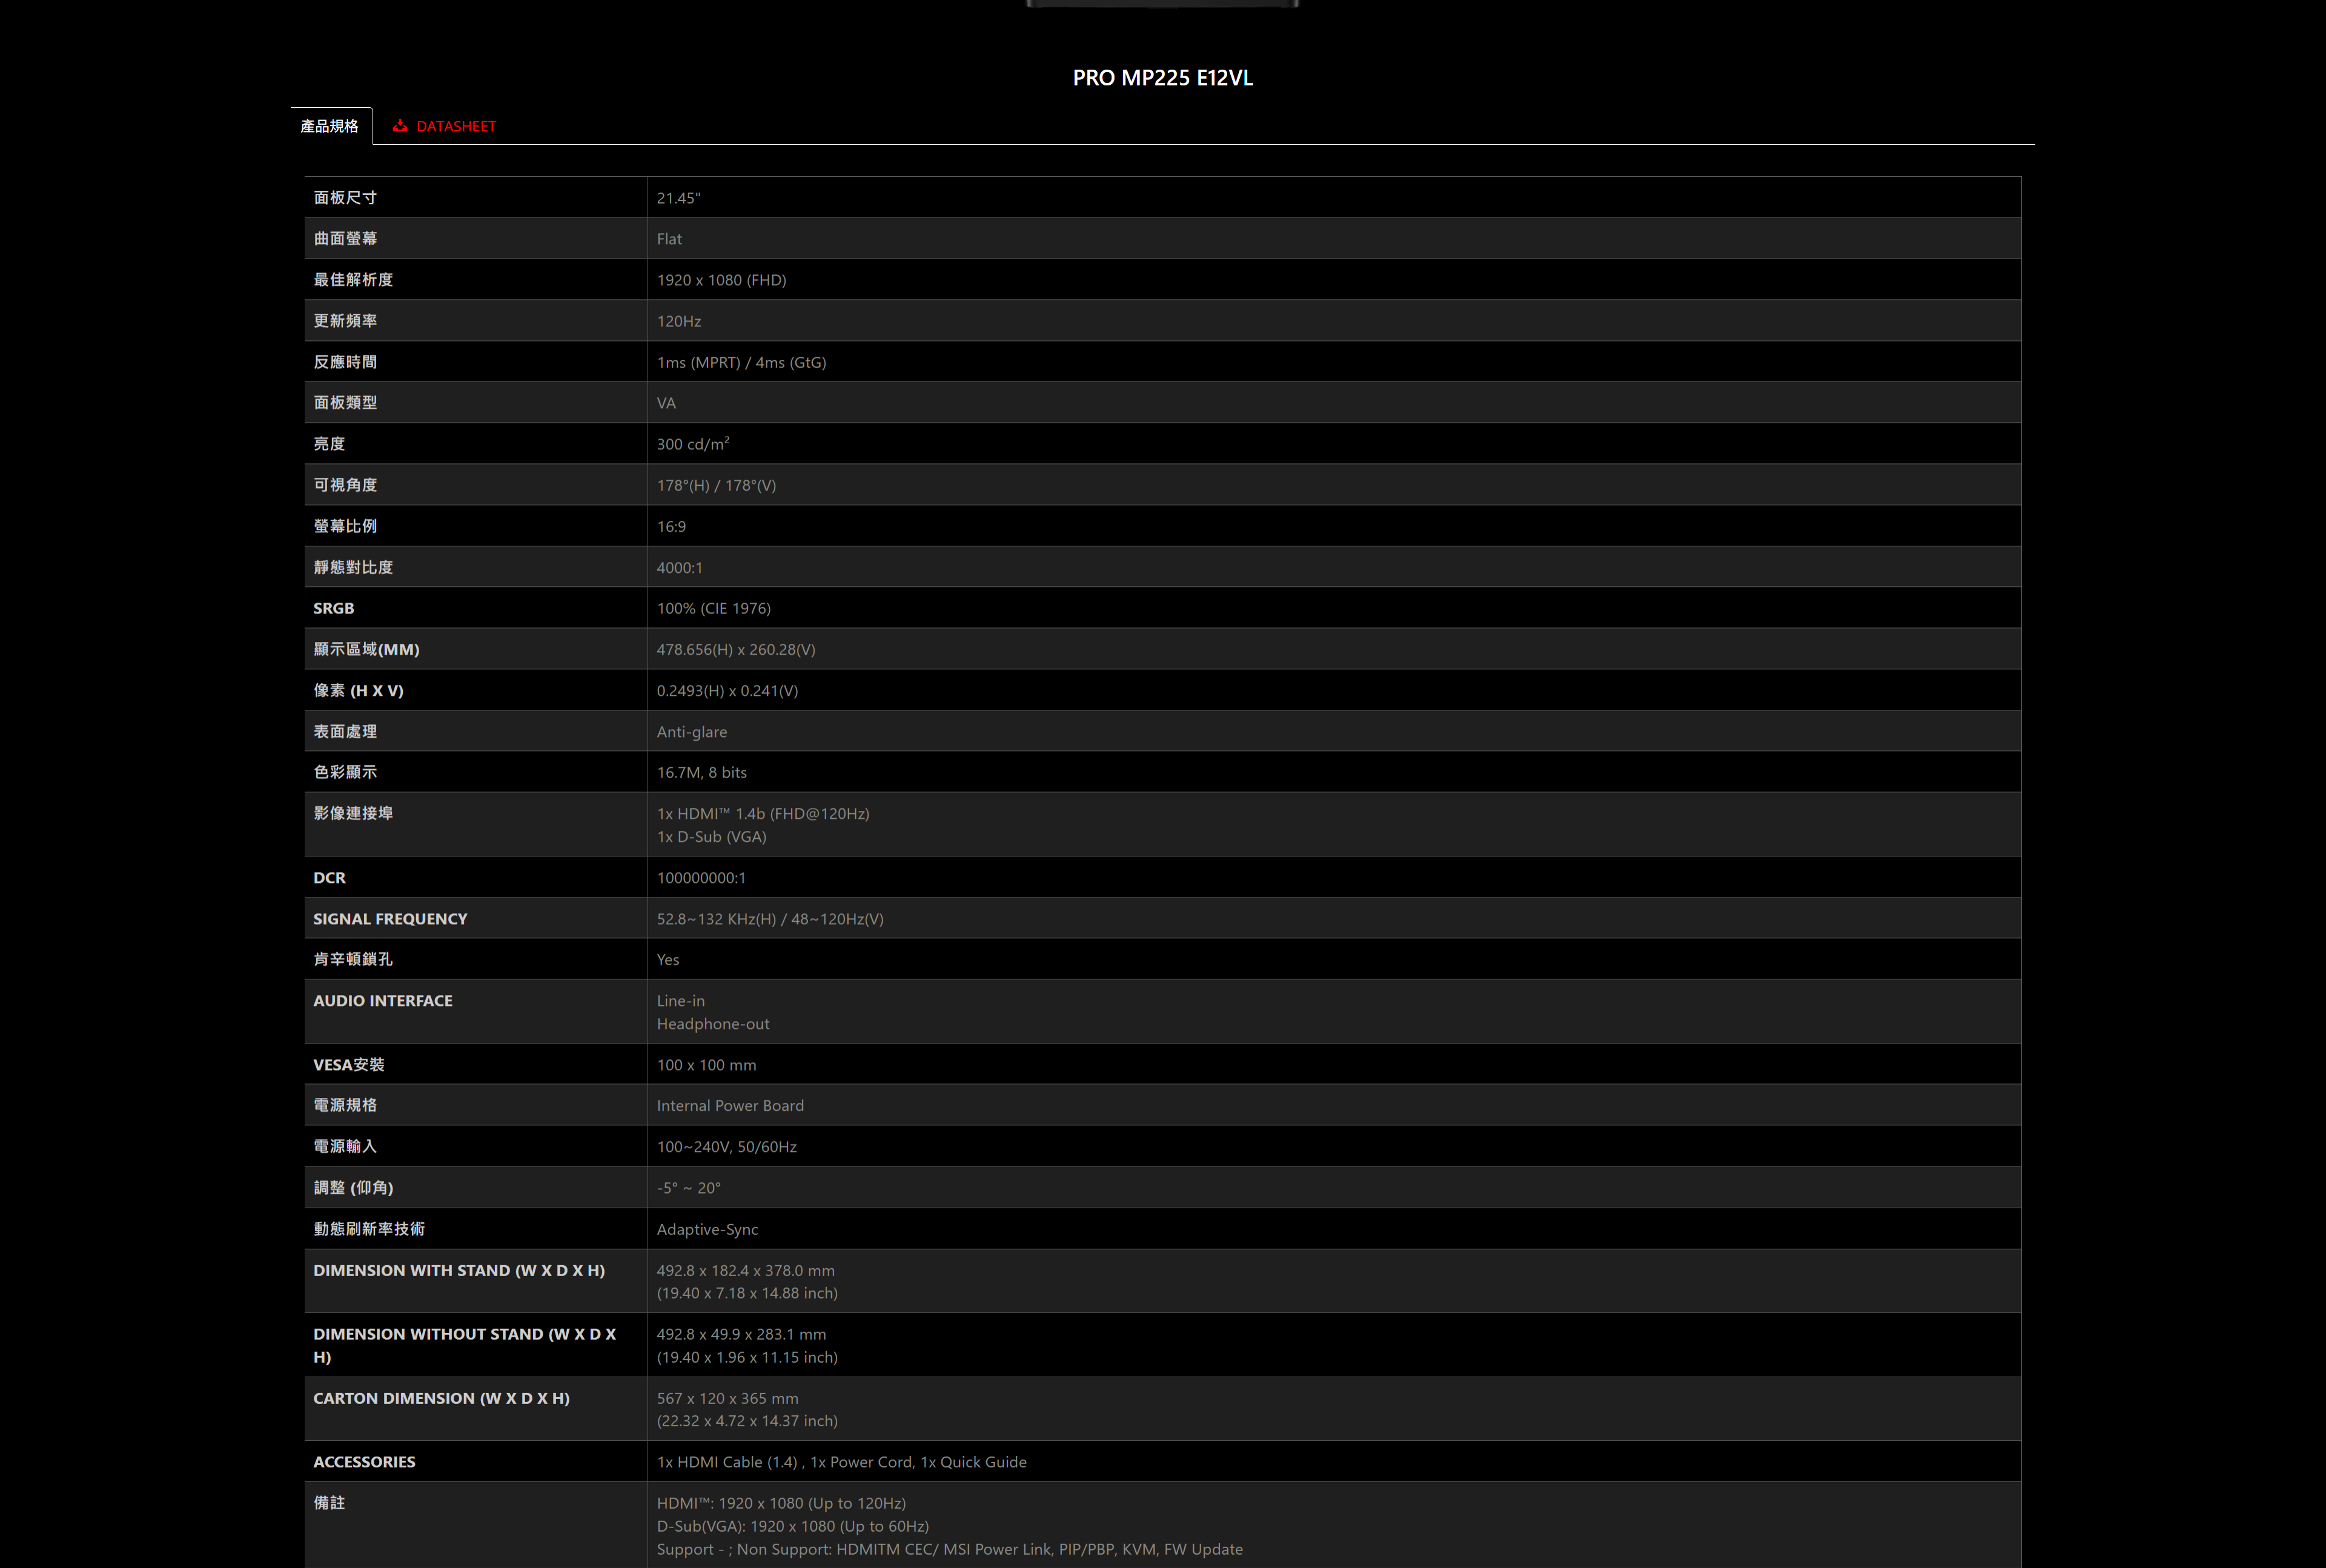Image resolution: width=2326 pixels, height=1568 pixels.
Task: Click the 面板尺寸 row label
Action: 345,198
